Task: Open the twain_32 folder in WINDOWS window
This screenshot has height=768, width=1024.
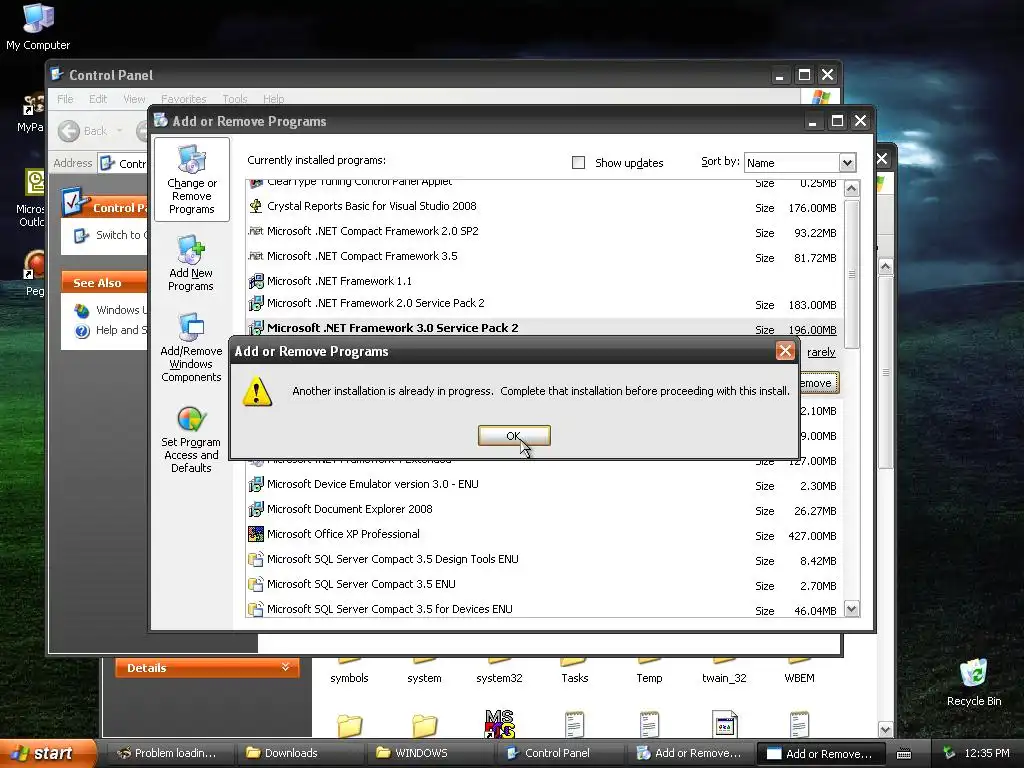Action: [x=724, y=671]
